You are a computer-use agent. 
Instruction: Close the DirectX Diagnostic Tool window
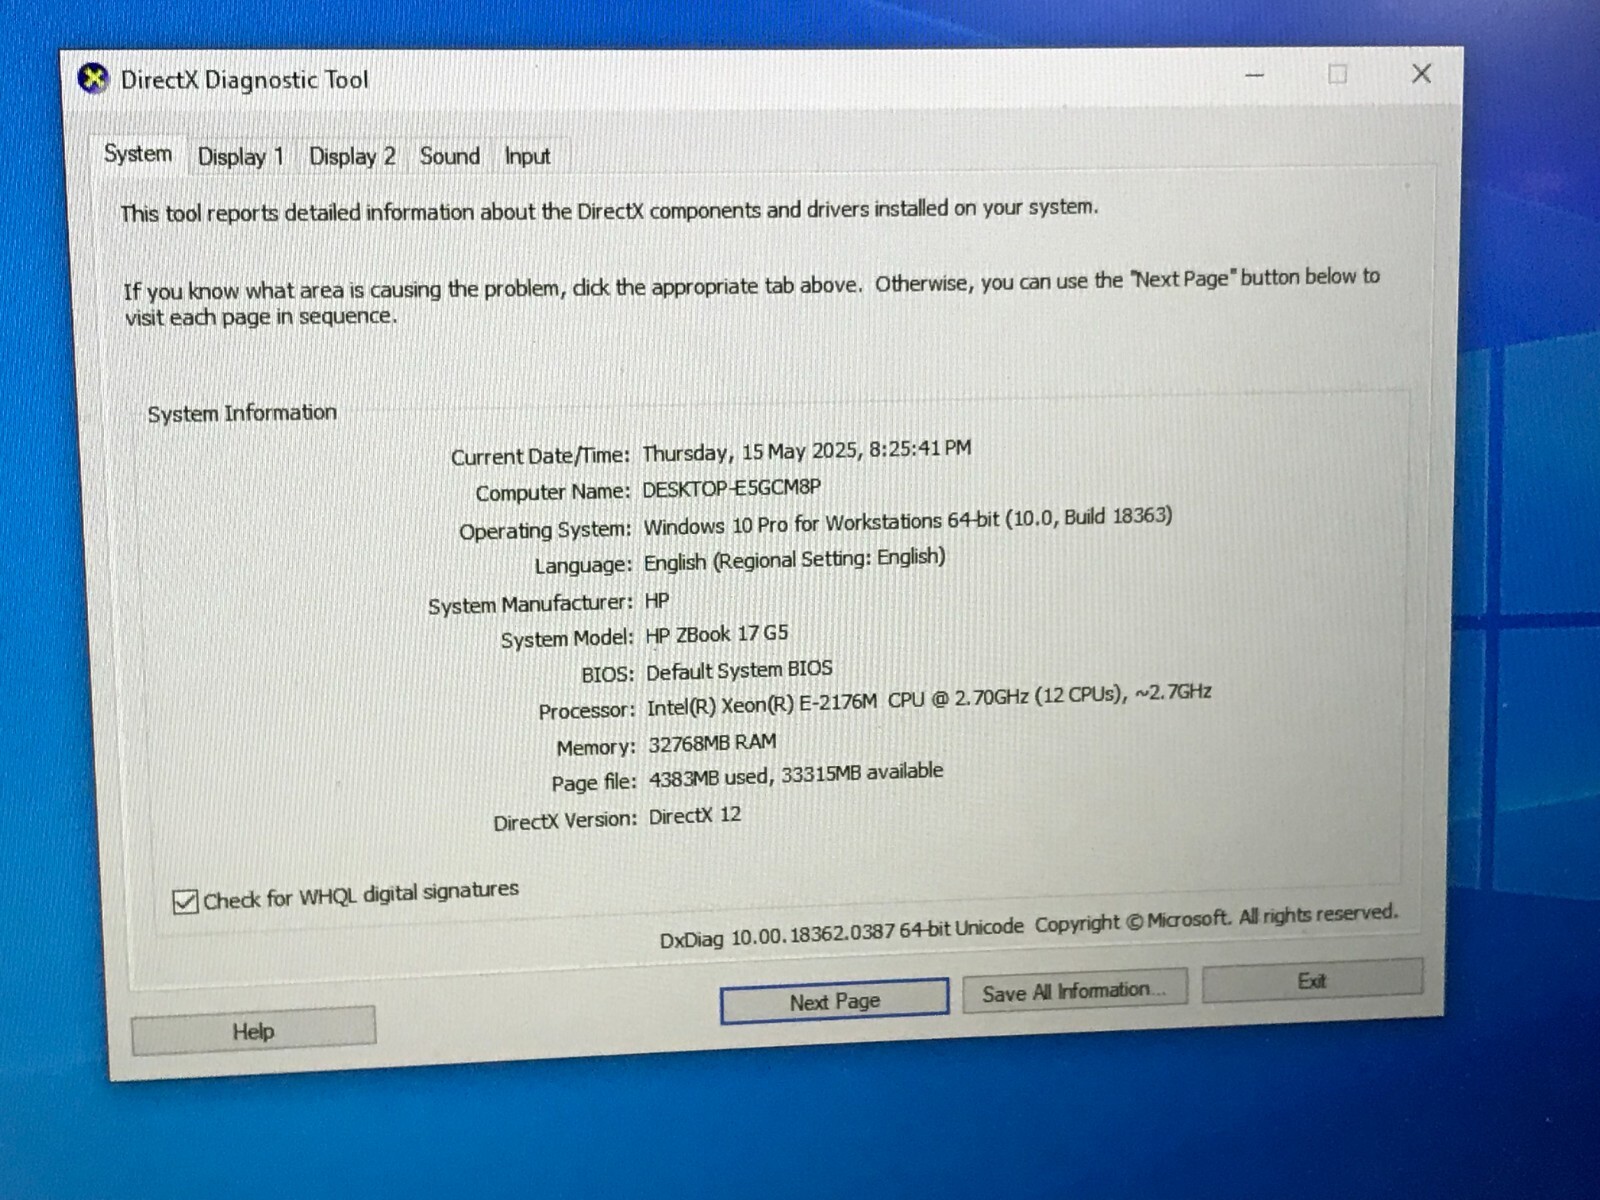coord(1421,73)
